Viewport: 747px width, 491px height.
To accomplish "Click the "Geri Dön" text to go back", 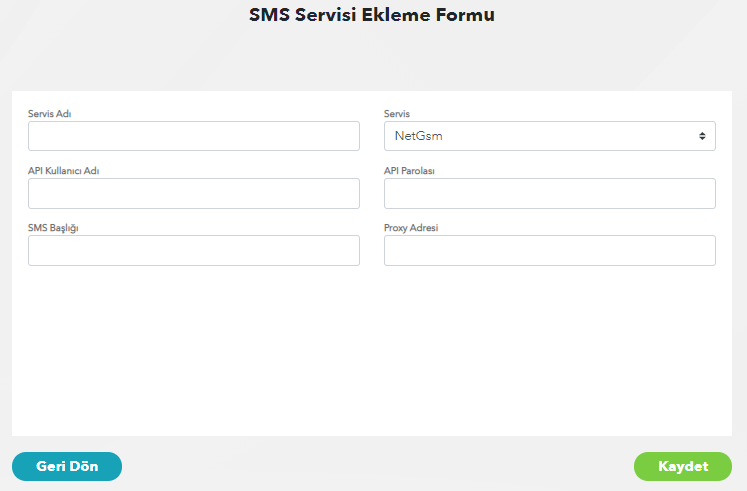I will pyautogui.click(x=67, y=467).
